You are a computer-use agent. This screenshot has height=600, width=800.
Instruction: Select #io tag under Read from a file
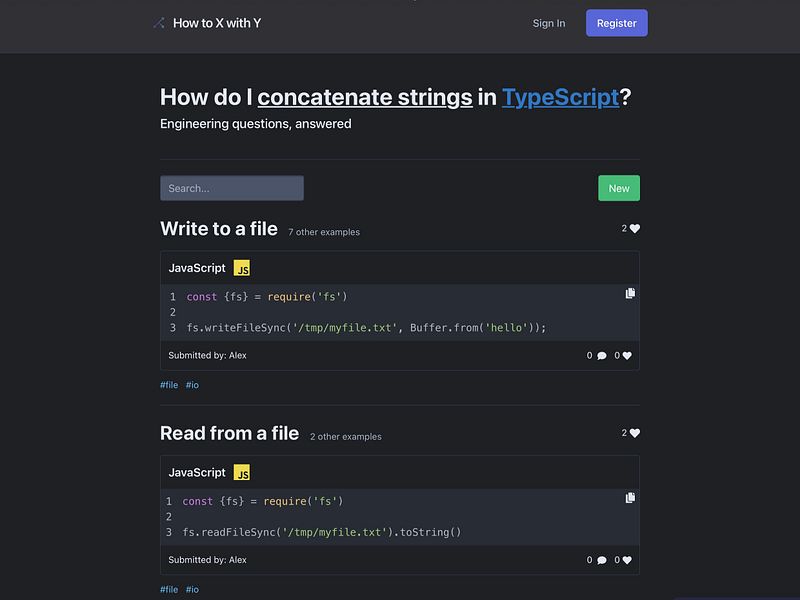(192, 589)
